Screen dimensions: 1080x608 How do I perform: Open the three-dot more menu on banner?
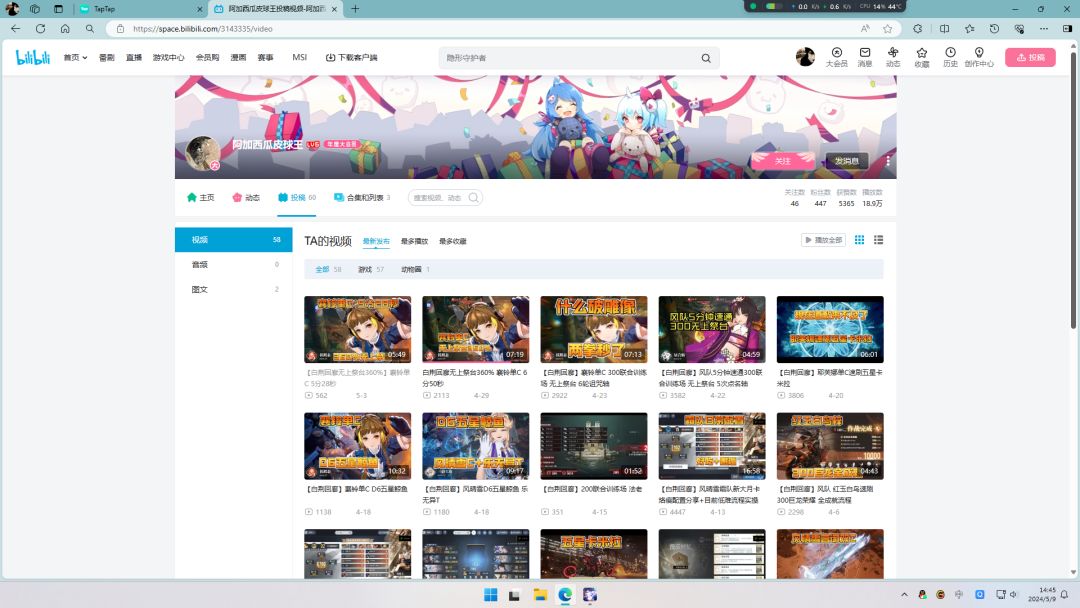pos(887,160)
